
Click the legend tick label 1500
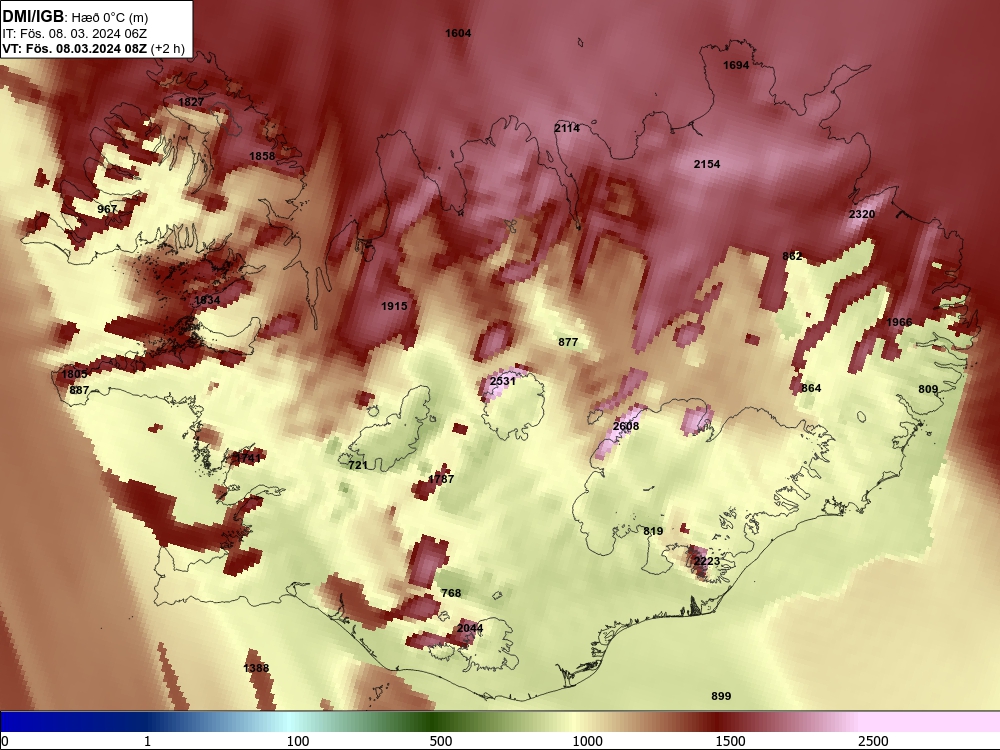(x=730, y=741)
